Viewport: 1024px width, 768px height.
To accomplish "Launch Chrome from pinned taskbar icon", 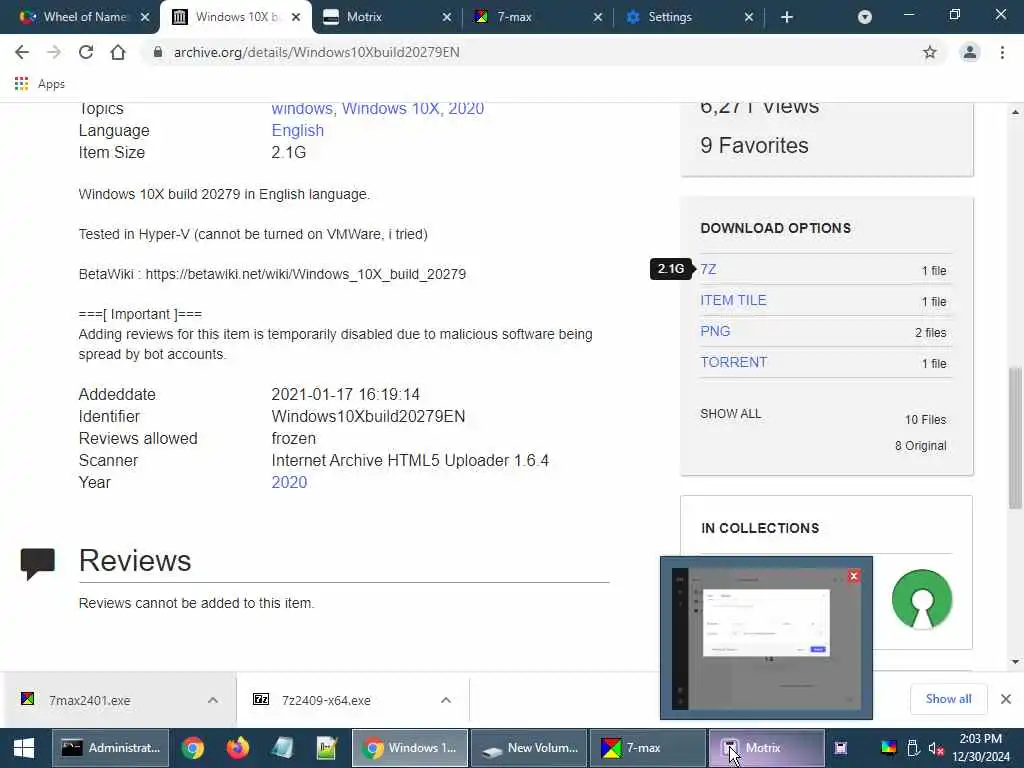I will click(193, 748).
